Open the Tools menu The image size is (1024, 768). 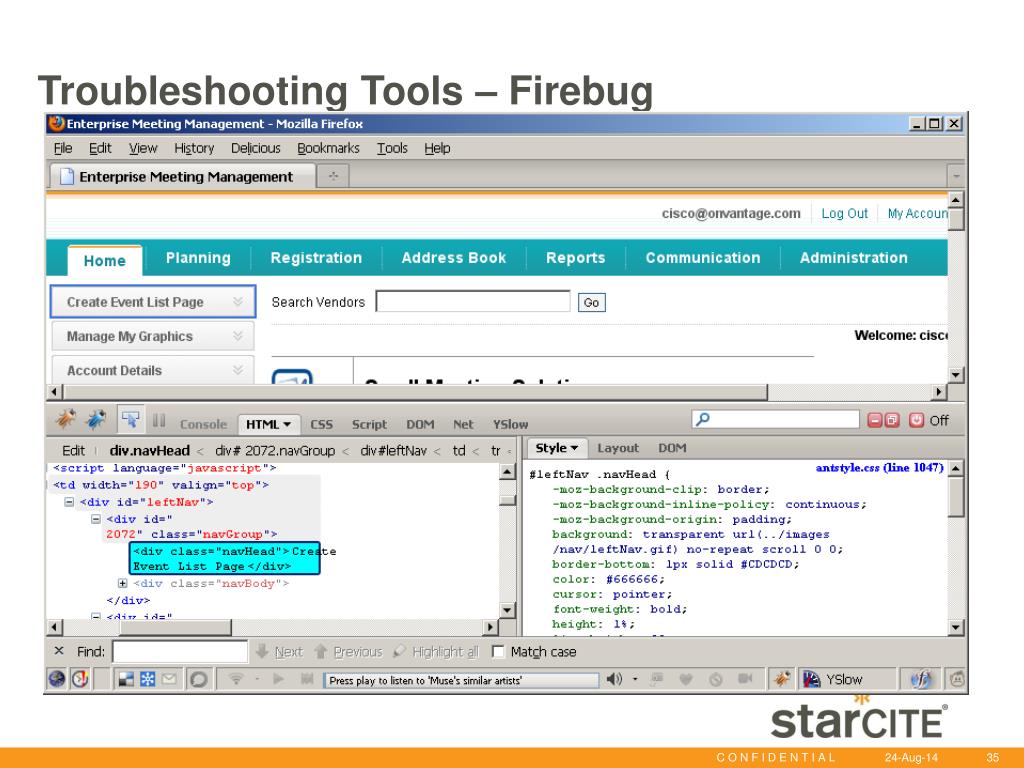392,148
